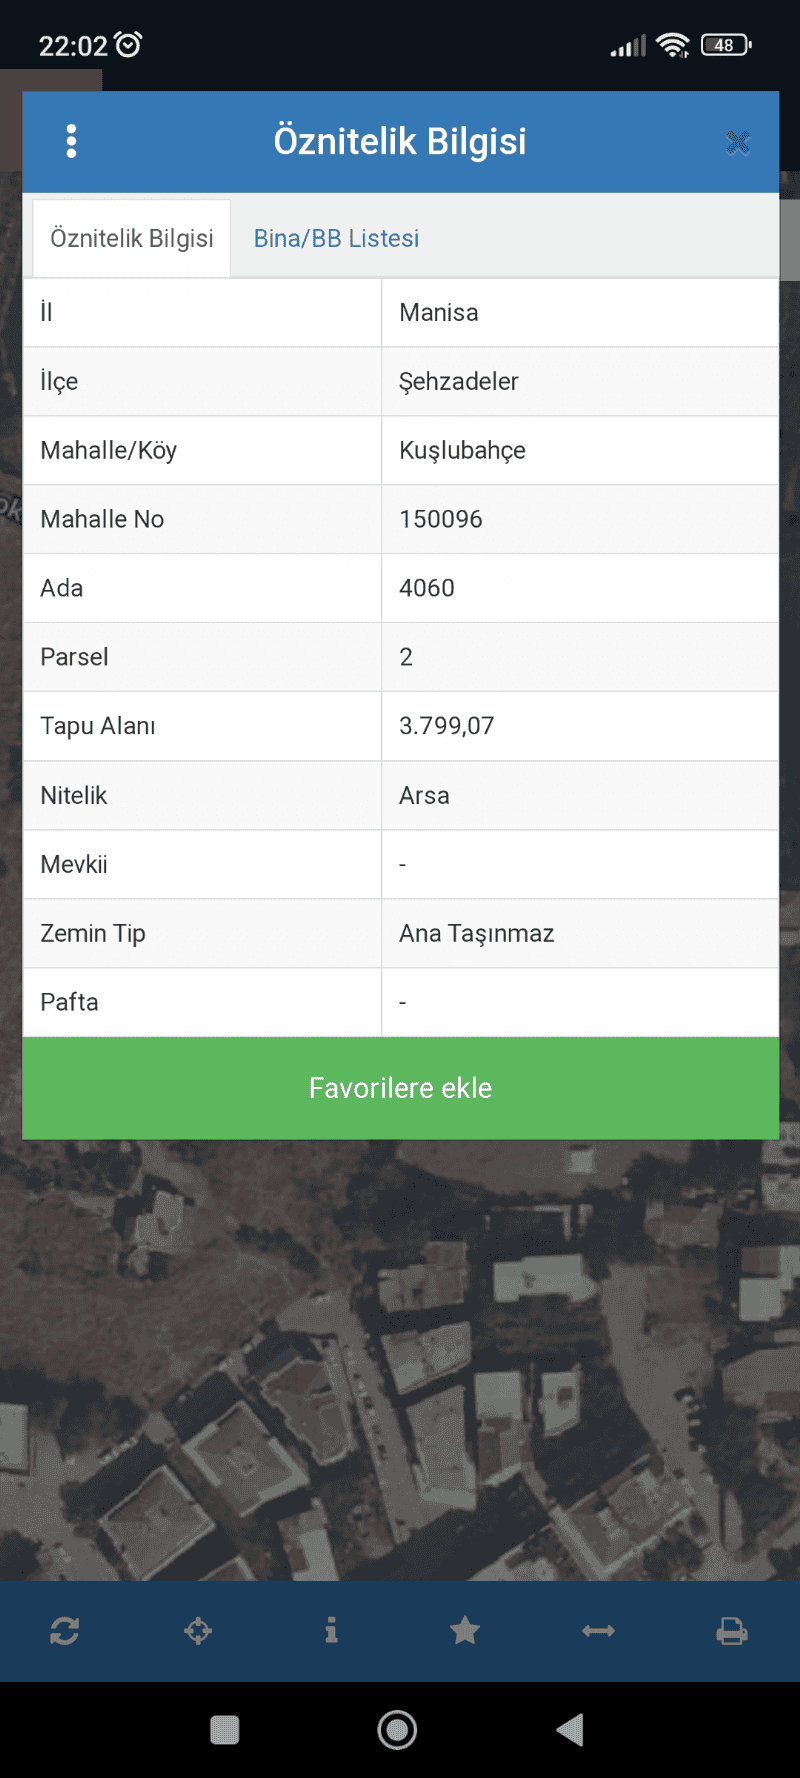This screenshot has height=1778, width=800.
Task: Tap the print icon
Action: coord(732,1631)
